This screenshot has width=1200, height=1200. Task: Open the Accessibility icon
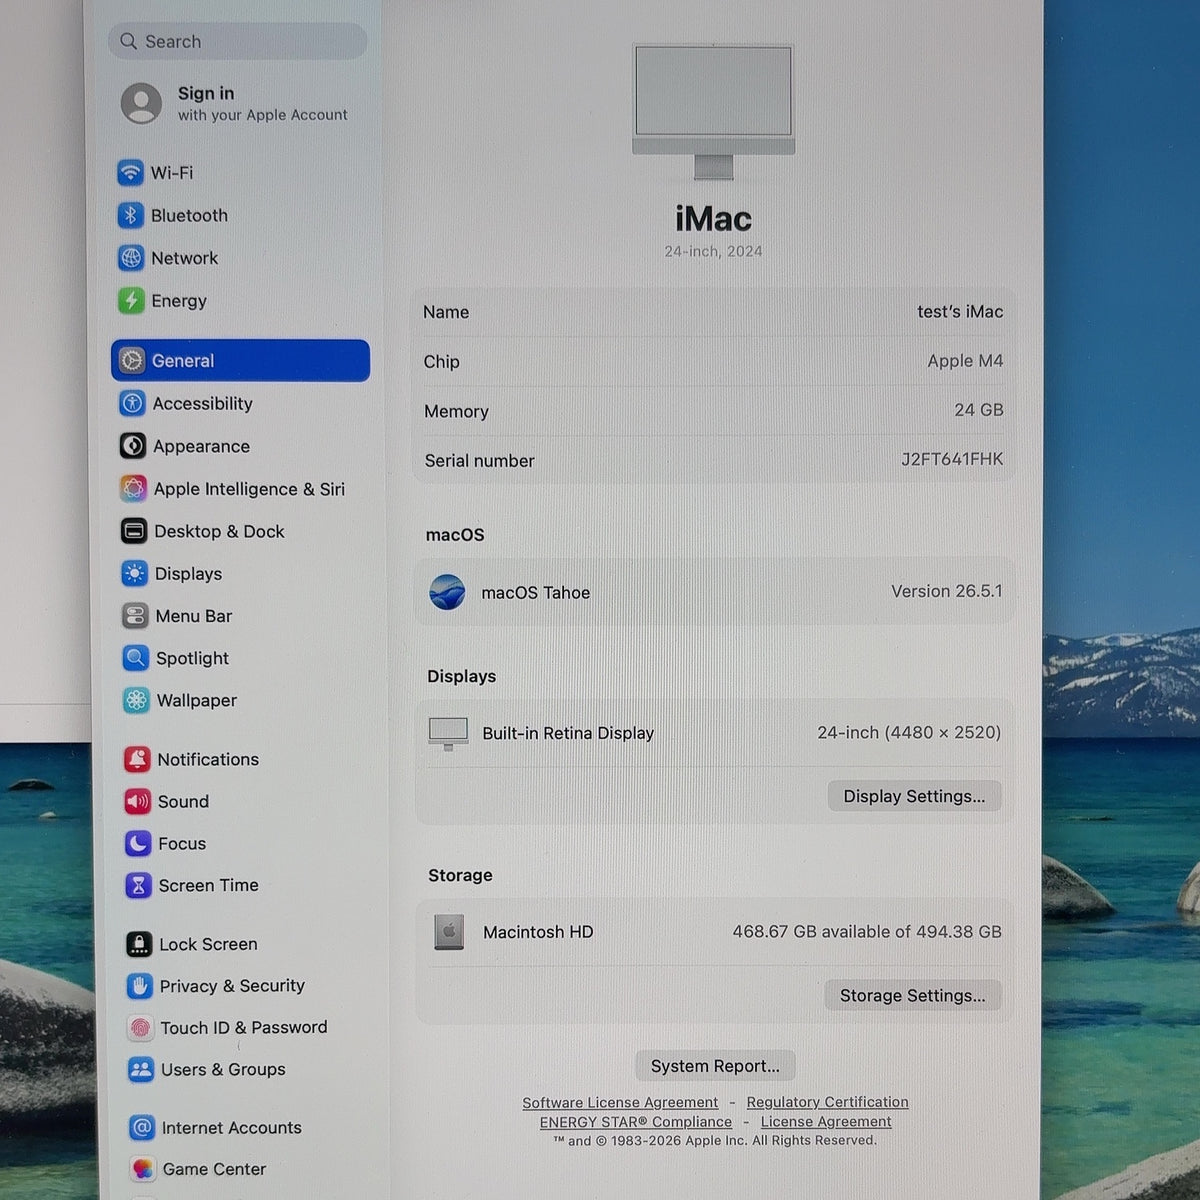point(132,403)
